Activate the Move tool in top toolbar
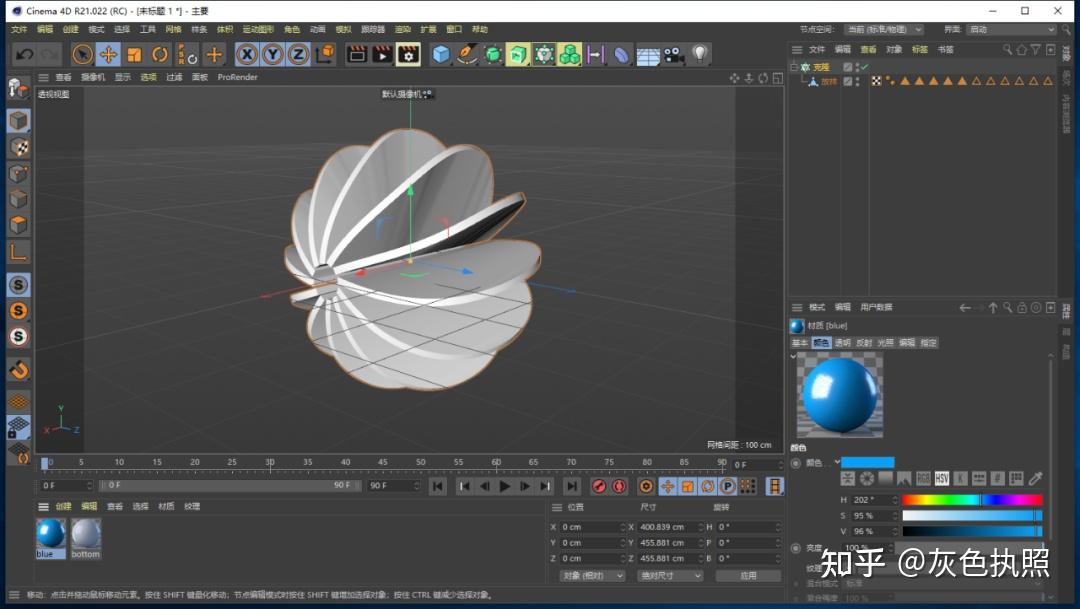The width and height of the screenshot is (1080, 609). [x=107, y=54]
